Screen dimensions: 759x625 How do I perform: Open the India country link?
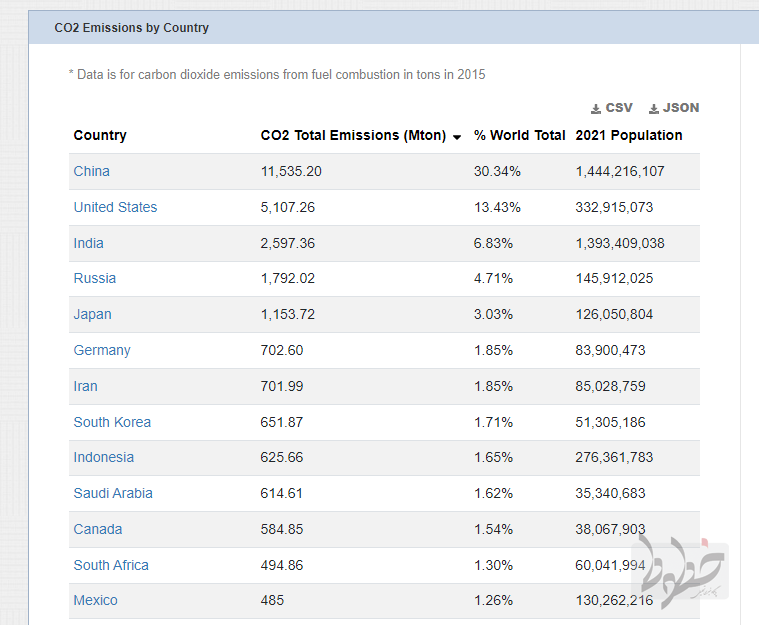click(89, 243)
